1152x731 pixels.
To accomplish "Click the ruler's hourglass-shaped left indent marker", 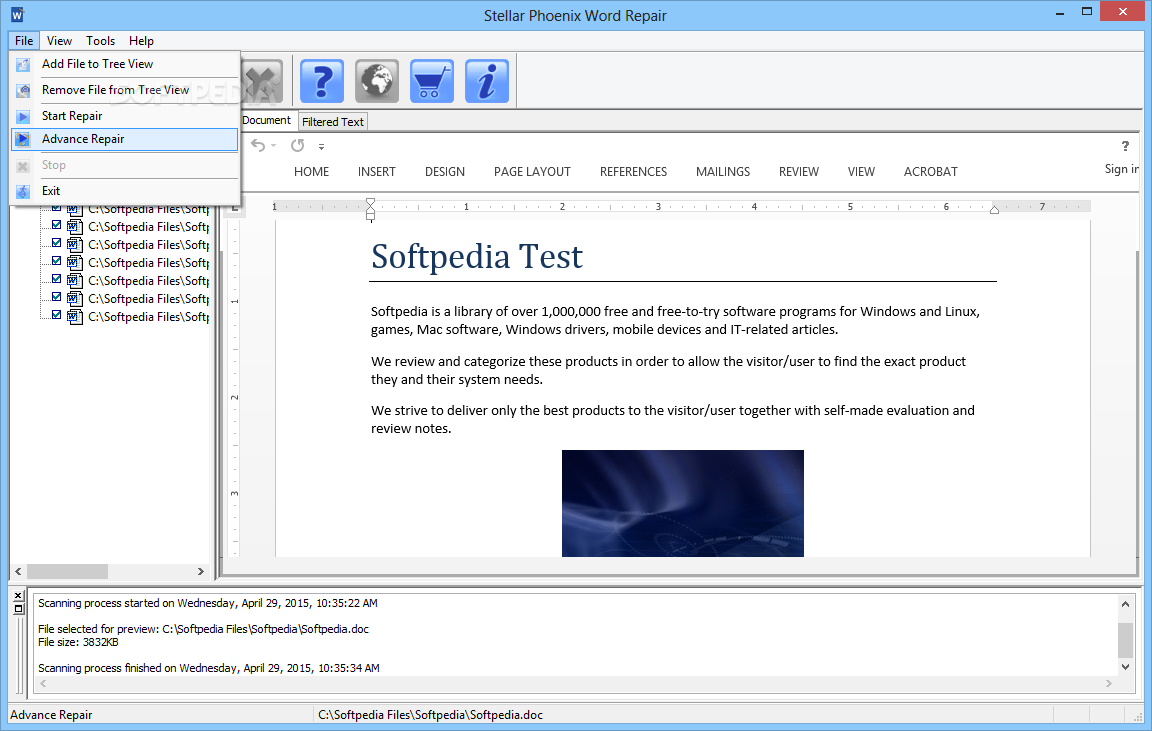I will [370, 209].
